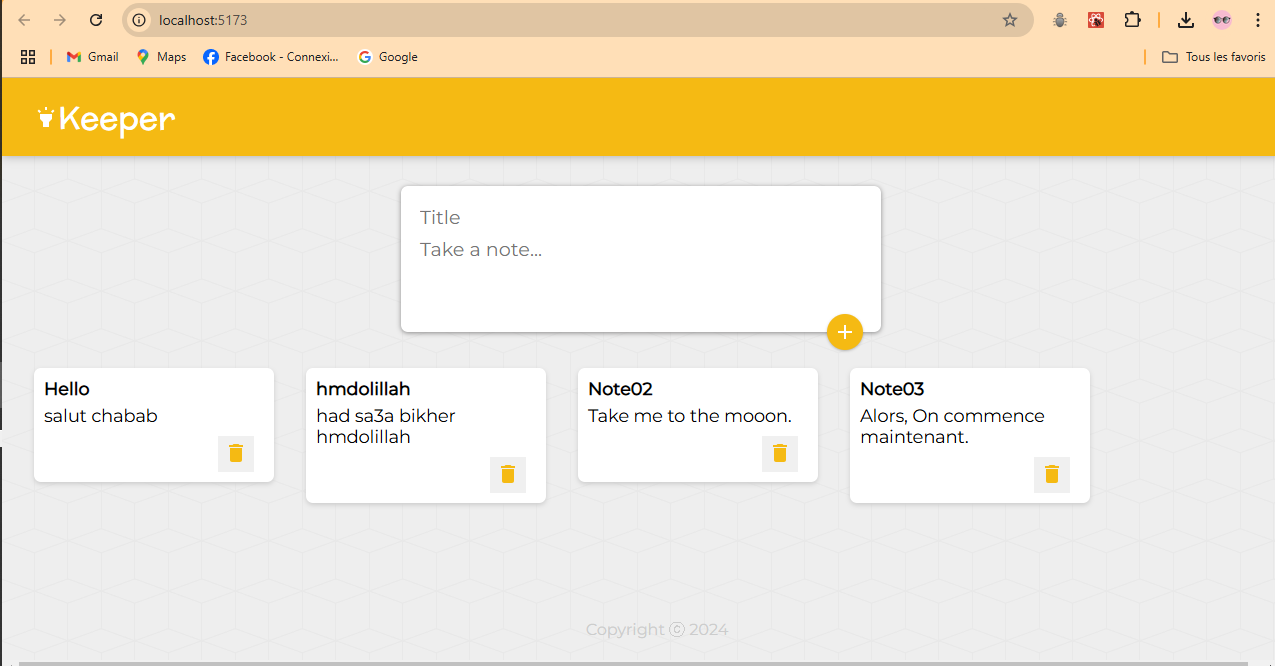The height and width of the screenshot is (666, 1275).
Task: Remove Note03 using its trash icon
Action: coord(1052,474)
